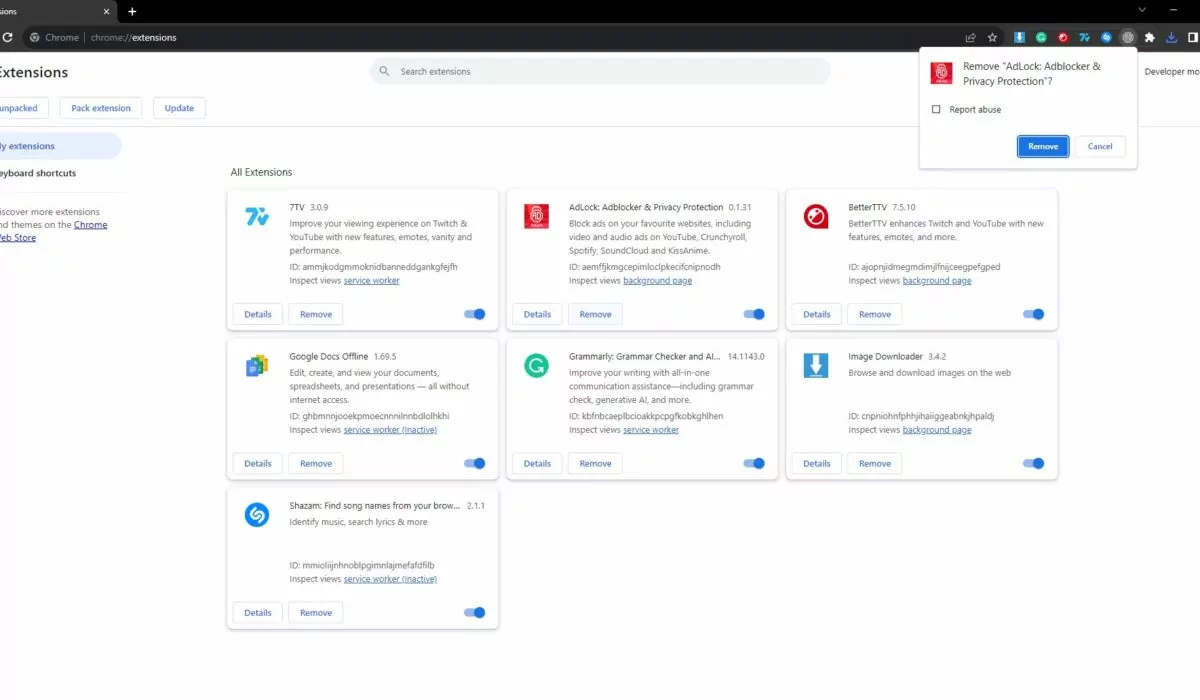Image resolution: width=1200 pixels, height=700 pixels.
Task: Click the Update button
Action: click(x=180, y=108)
